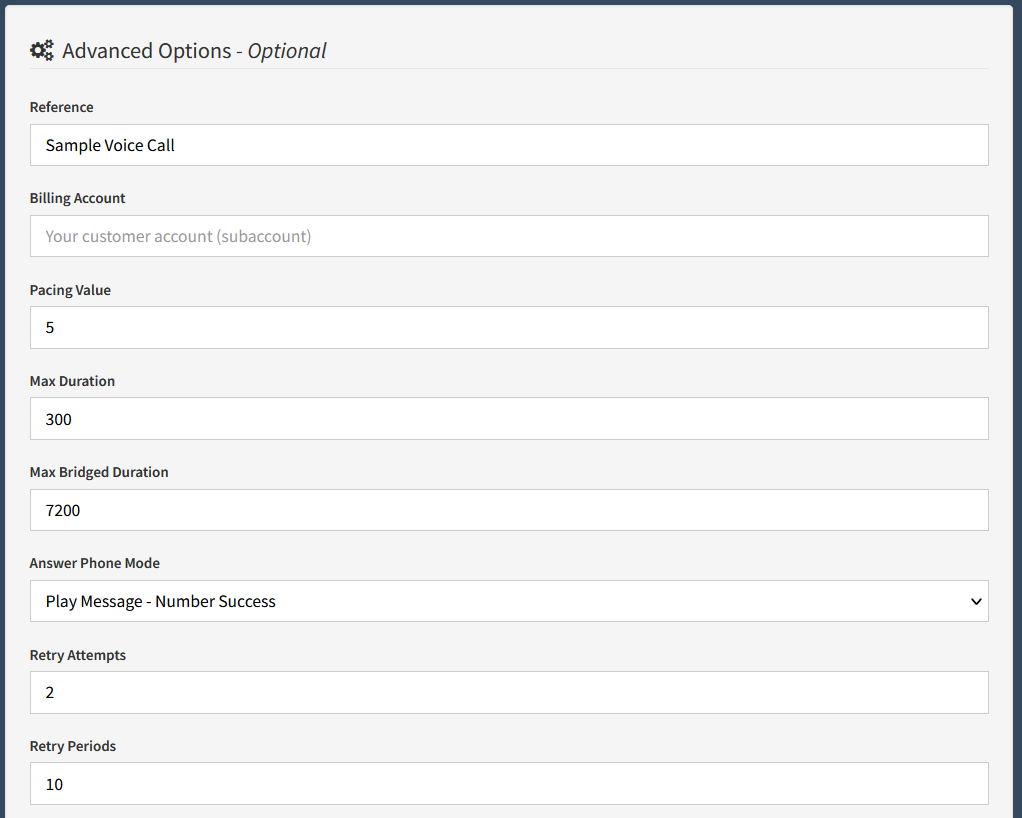Click the dropdown chevron on Answer Phone Mode
The width and height of the screenshot is (1022, 818).
(x=977, y=601)
